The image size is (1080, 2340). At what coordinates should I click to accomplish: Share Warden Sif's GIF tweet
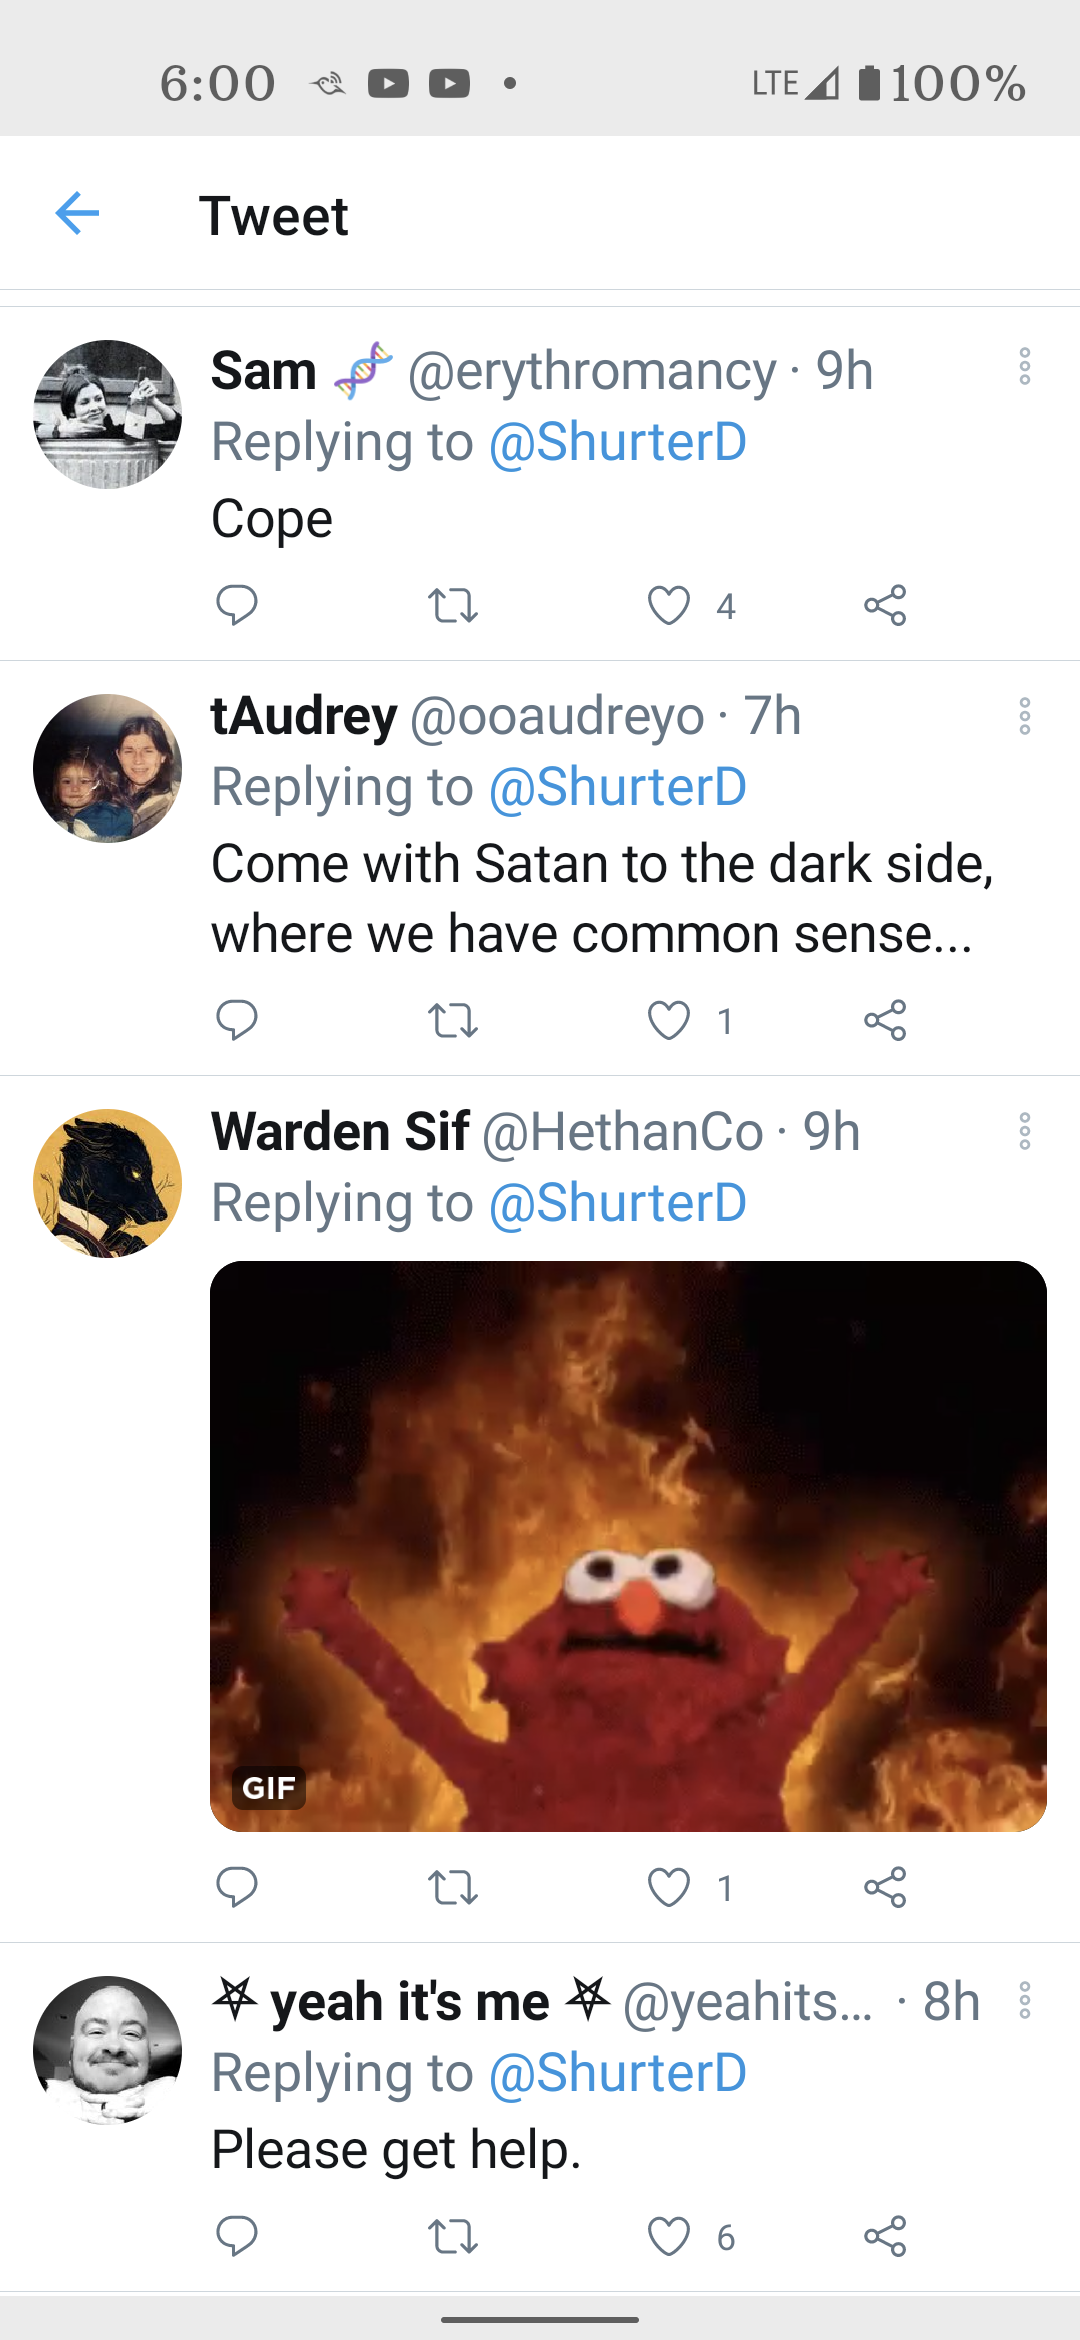(885, 1887)
